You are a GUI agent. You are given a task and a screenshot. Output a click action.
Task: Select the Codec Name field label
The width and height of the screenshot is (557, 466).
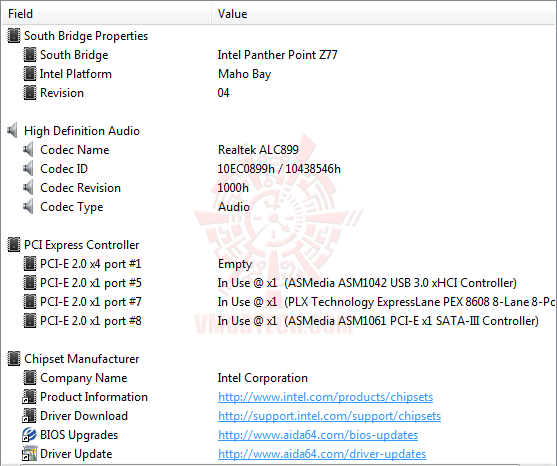click(75, 150)
